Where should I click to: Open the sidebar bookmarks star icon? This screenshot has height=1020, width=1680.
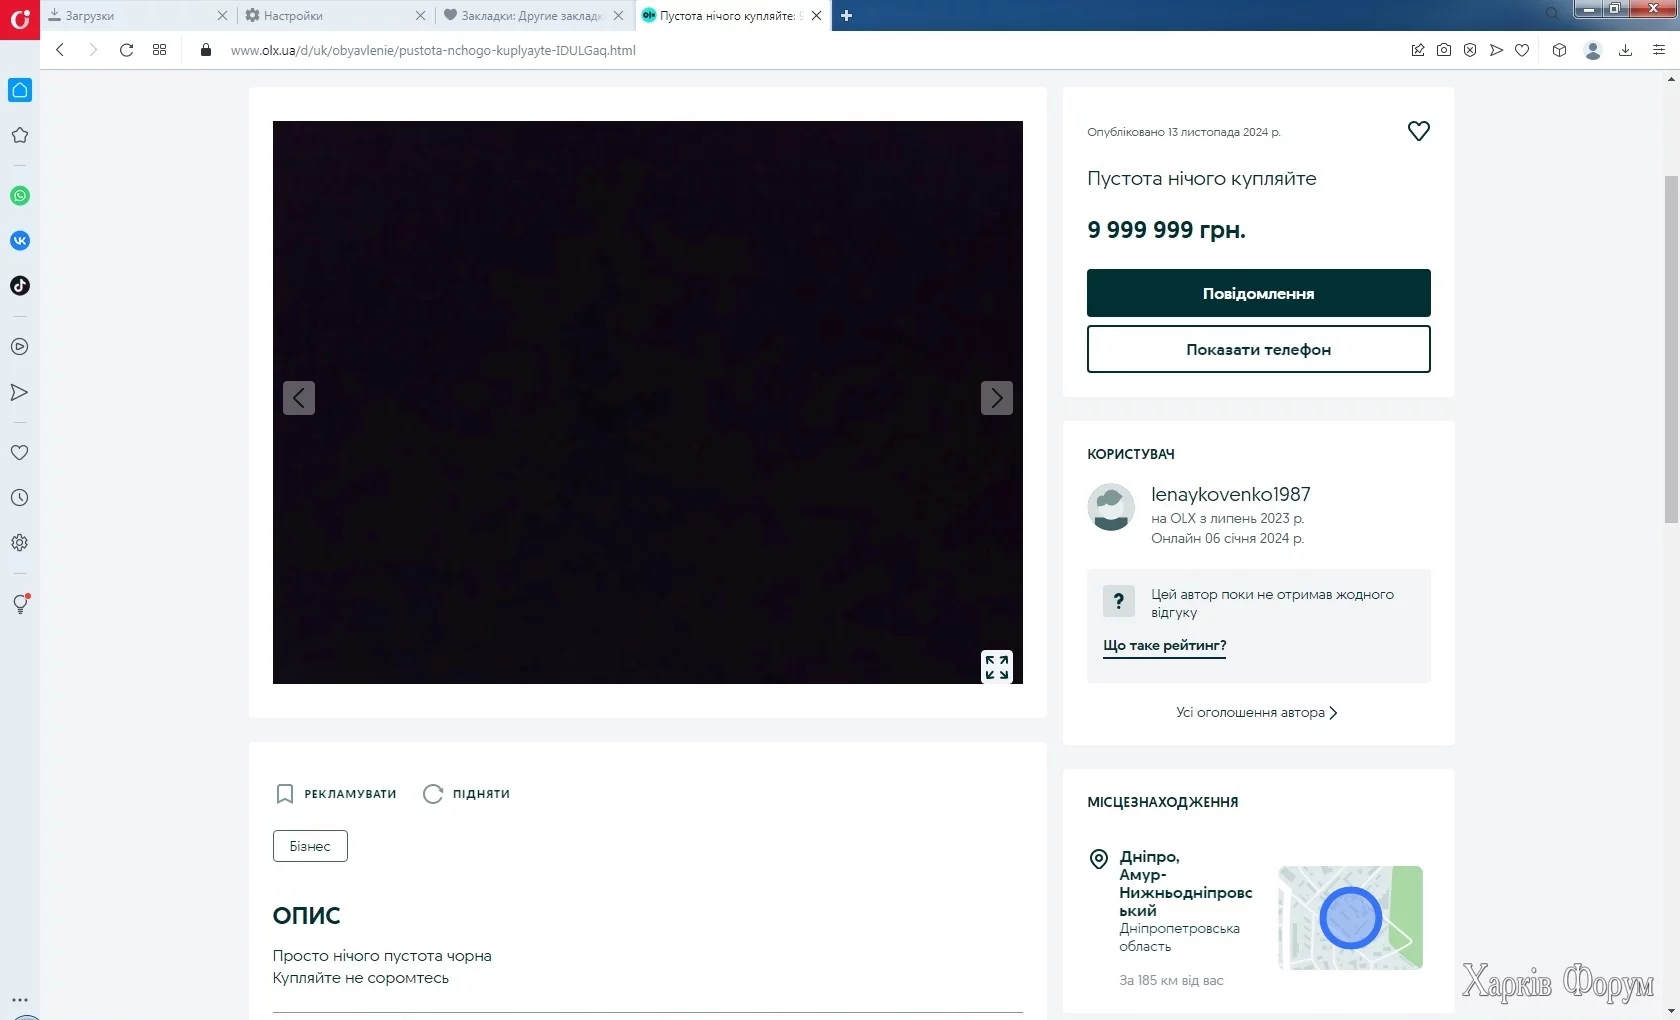(x=20, y=135)
